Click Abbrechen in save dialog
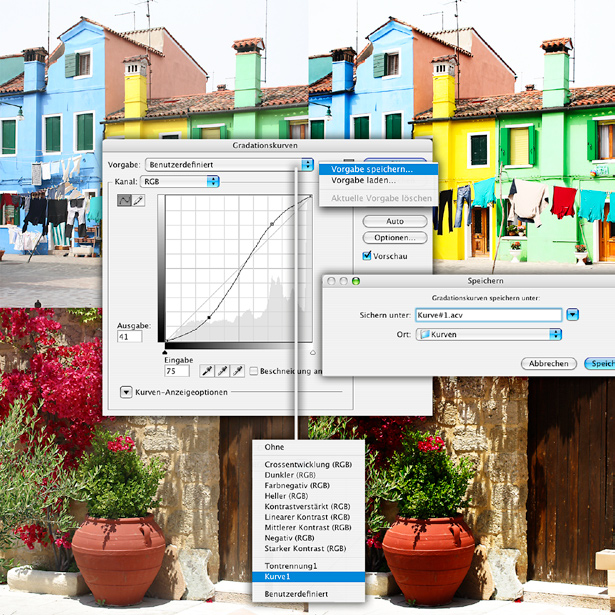The height and width of the screenshot is (615, 615). click(549, 364)
